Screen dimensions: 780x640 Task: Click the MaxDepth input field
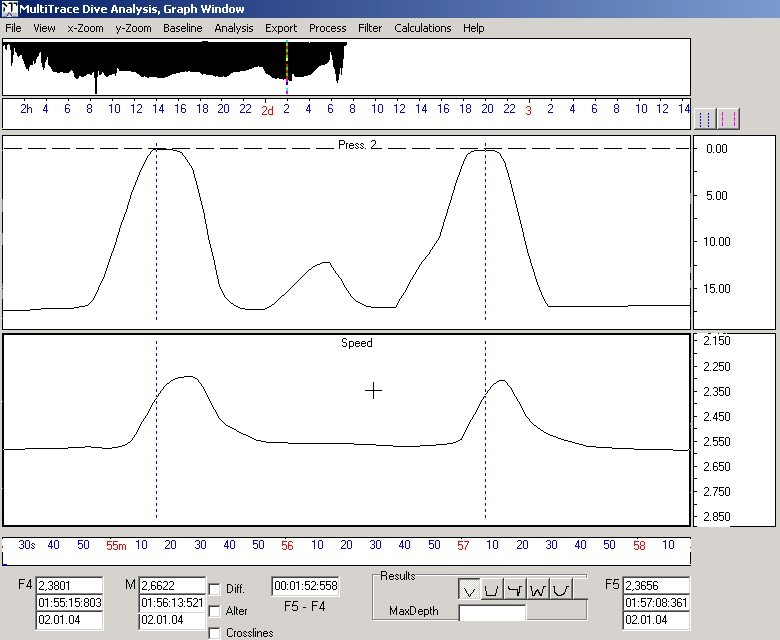[x=491, y=612]
